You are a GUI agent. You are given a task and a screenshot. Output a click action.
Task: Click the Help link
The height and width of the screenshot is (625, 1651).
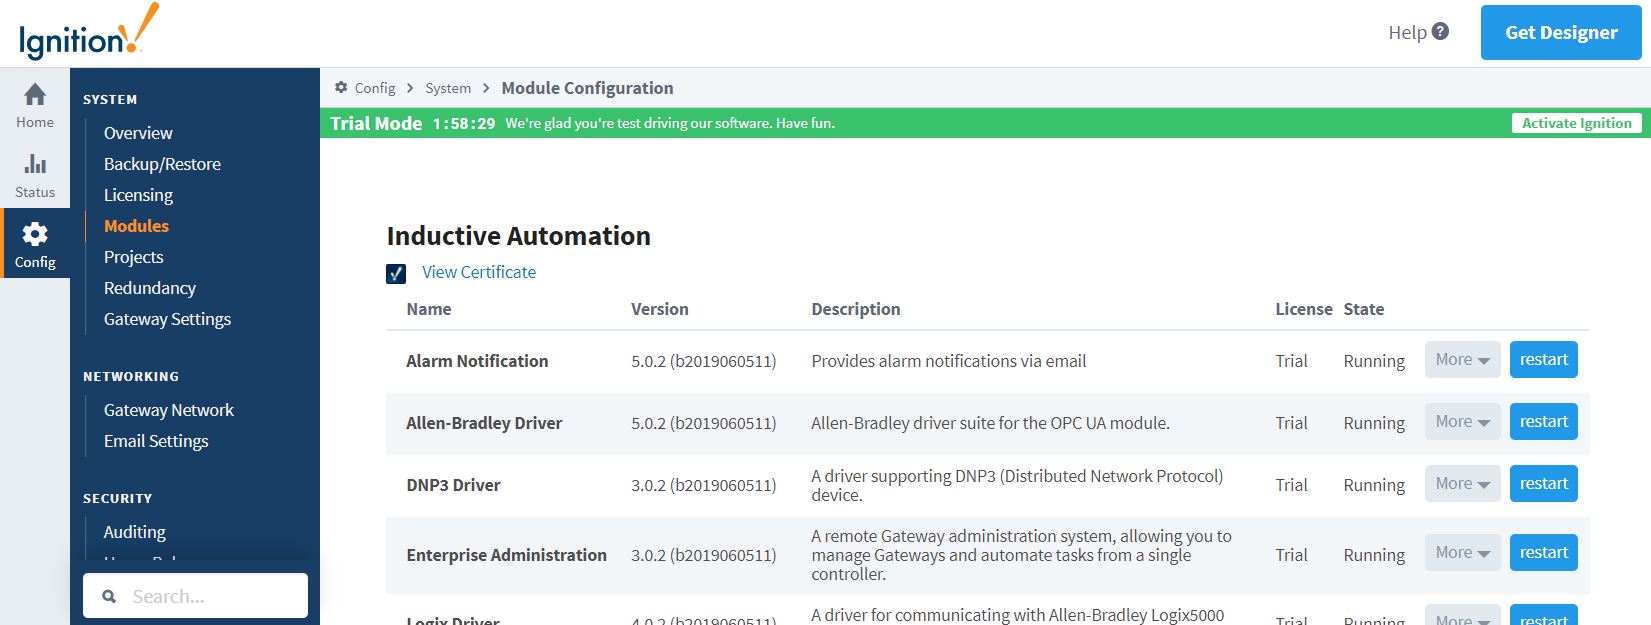(x=1407, y=32)
